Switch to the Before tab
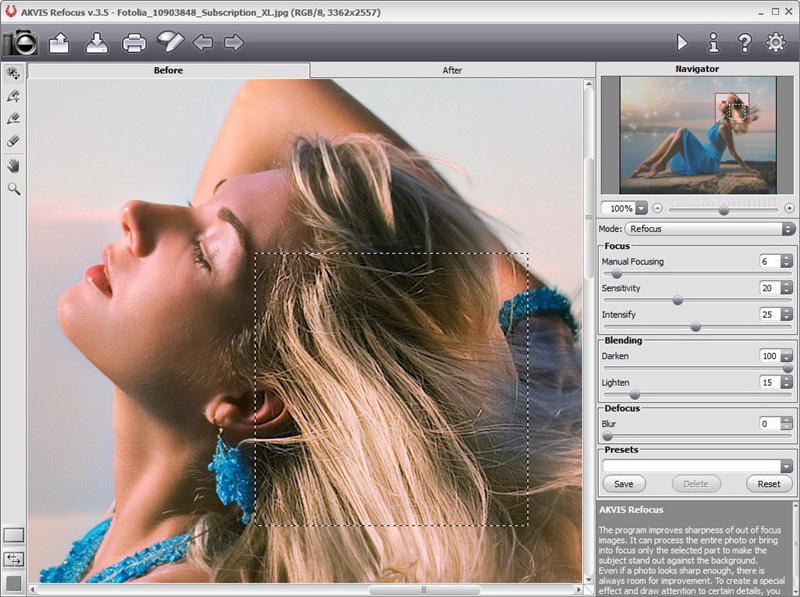800x597 pixels. coord(168,70)
